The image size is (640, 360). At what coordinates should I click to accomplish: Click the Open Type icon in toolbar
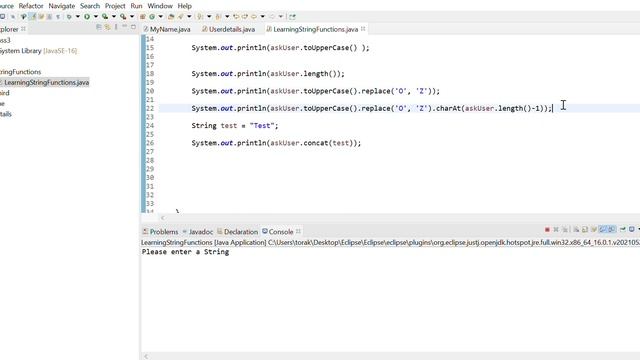point(171,17)
